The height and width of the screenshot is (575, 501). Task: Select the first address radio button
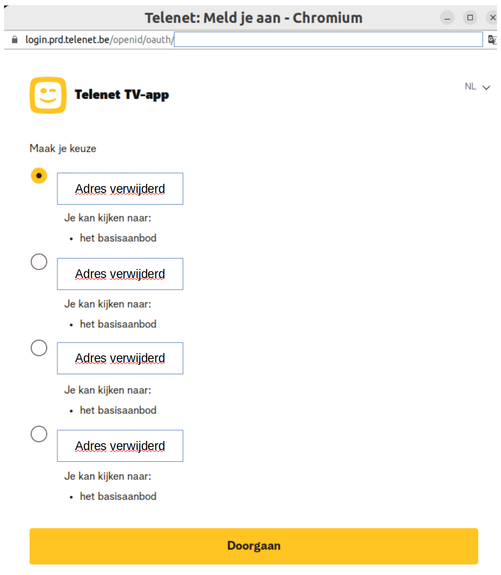tap(39, 176)
